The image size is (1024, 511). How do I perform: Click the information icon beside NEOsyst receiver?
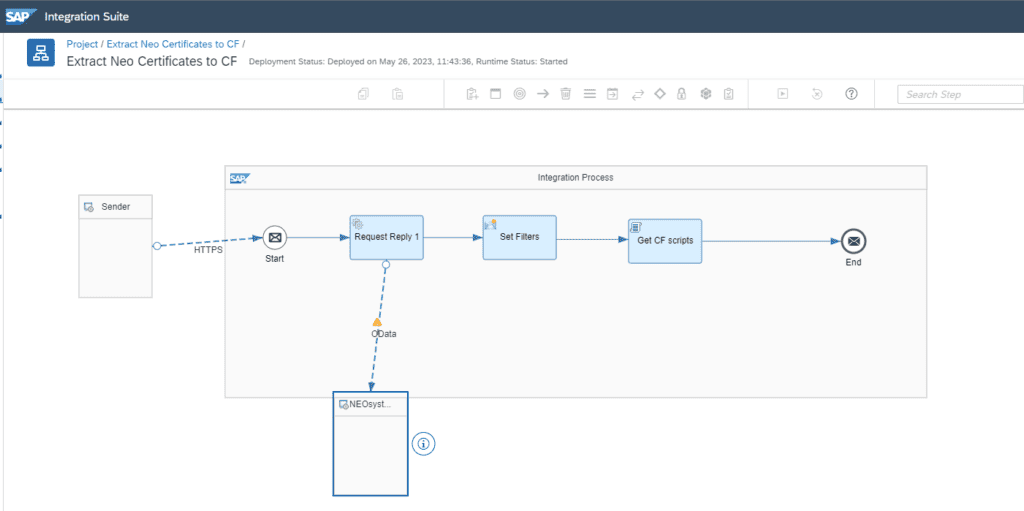coord(424,444)
